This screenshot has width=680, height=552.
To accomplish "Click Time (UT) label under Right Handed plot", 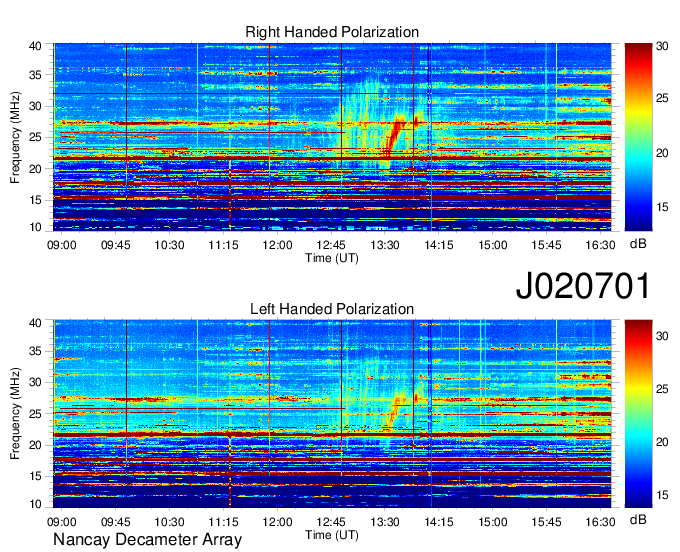I will tap(332, 258).
